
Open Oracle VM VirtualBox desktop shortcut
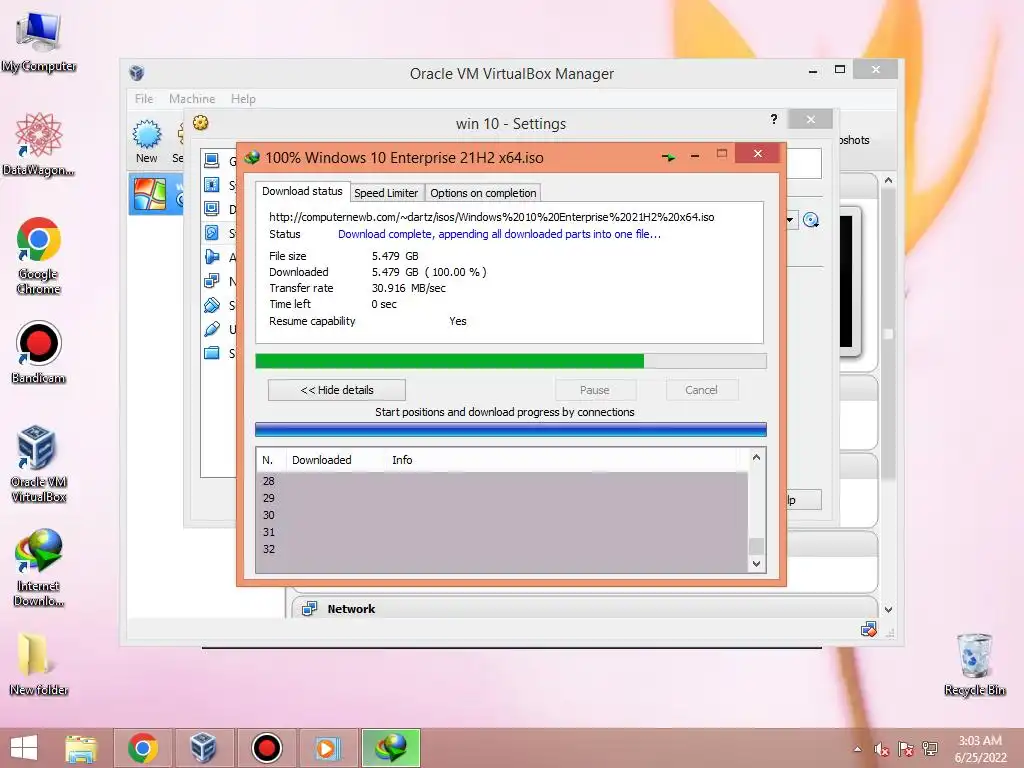[x=39, y=463]
